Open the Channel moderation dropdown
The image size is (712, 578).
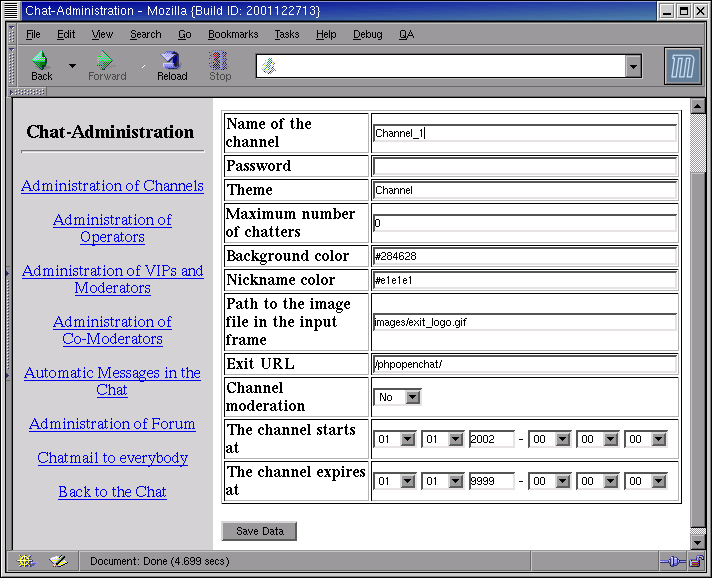pos(397,397)
